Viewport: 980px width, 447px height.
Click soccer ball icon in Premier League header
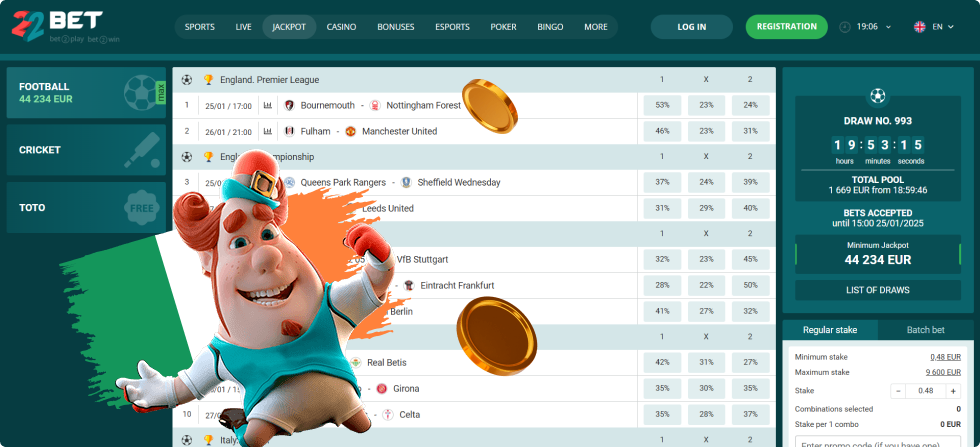pyautogui.click(x=186, y=80)
